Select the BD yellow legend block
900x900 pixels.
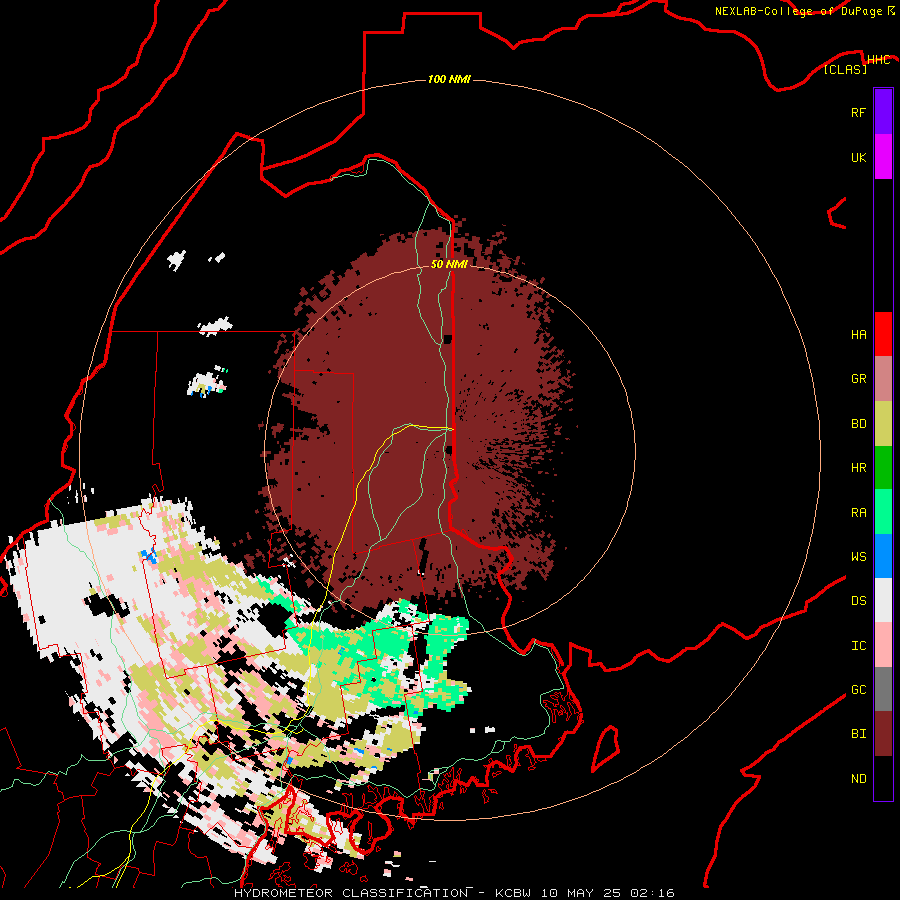click(883, 424)
